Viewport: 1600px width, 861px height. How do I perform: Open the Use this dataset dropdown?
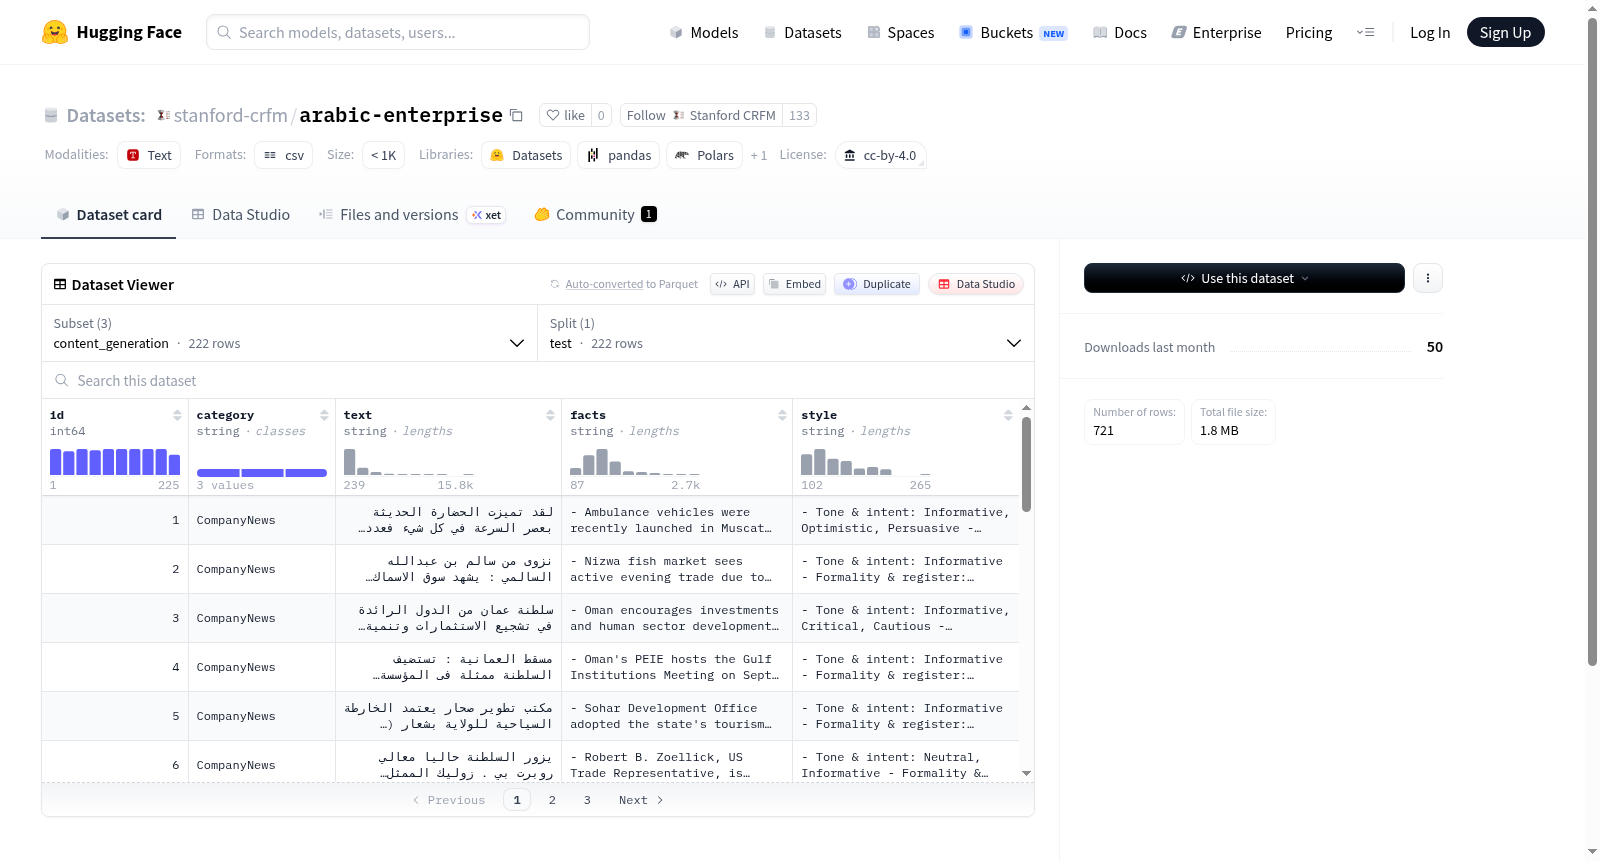pos(1244,278)
